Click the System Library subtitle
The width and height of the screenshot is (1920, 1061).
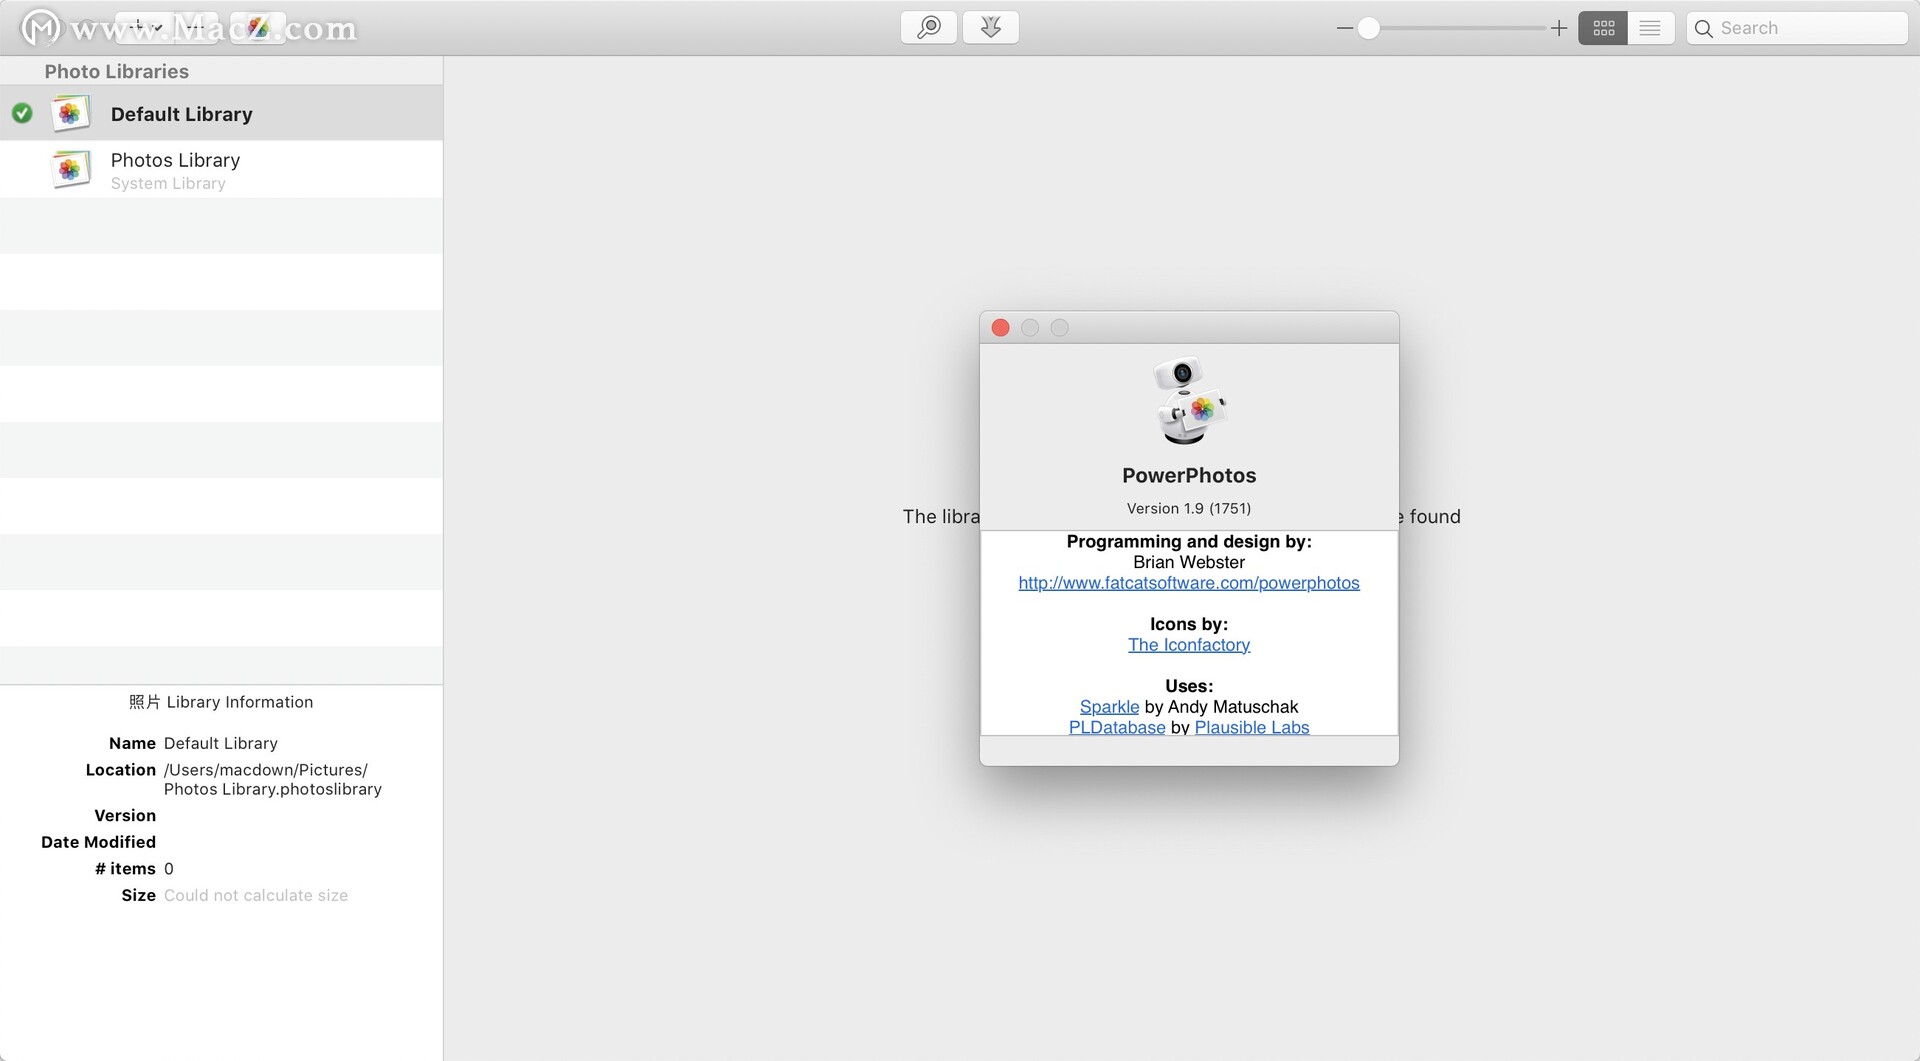coord(168,184)
